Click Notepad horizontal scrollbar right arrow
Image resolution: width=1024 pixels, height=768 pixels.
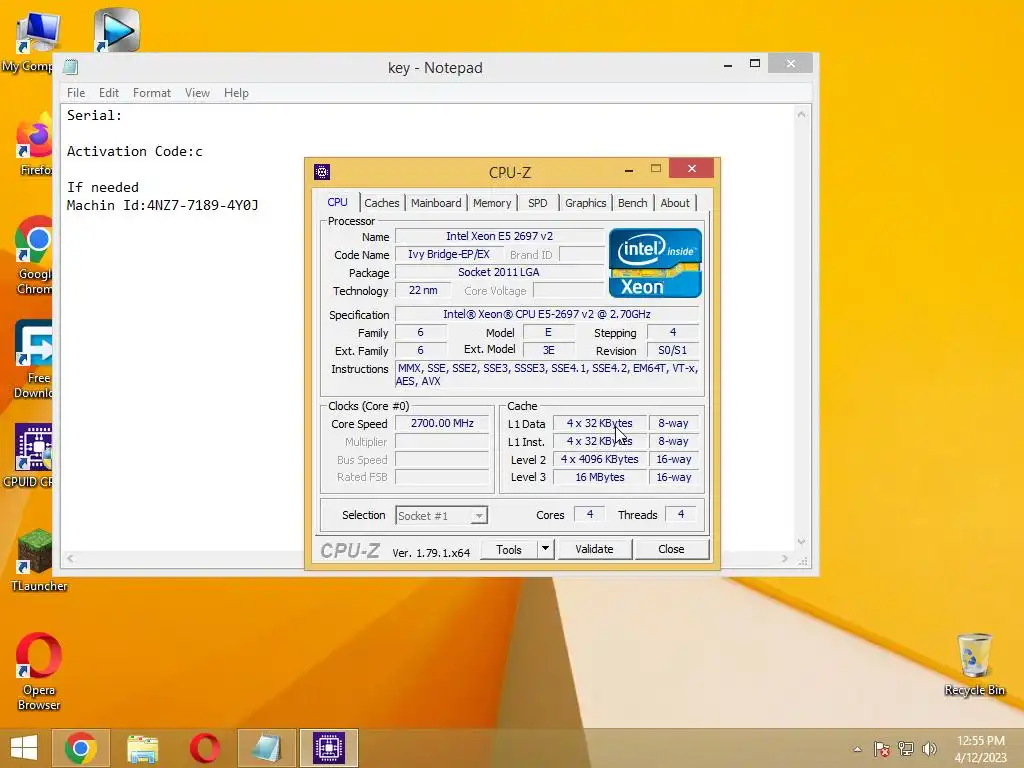pyautogui.click(x=785, y=558)
